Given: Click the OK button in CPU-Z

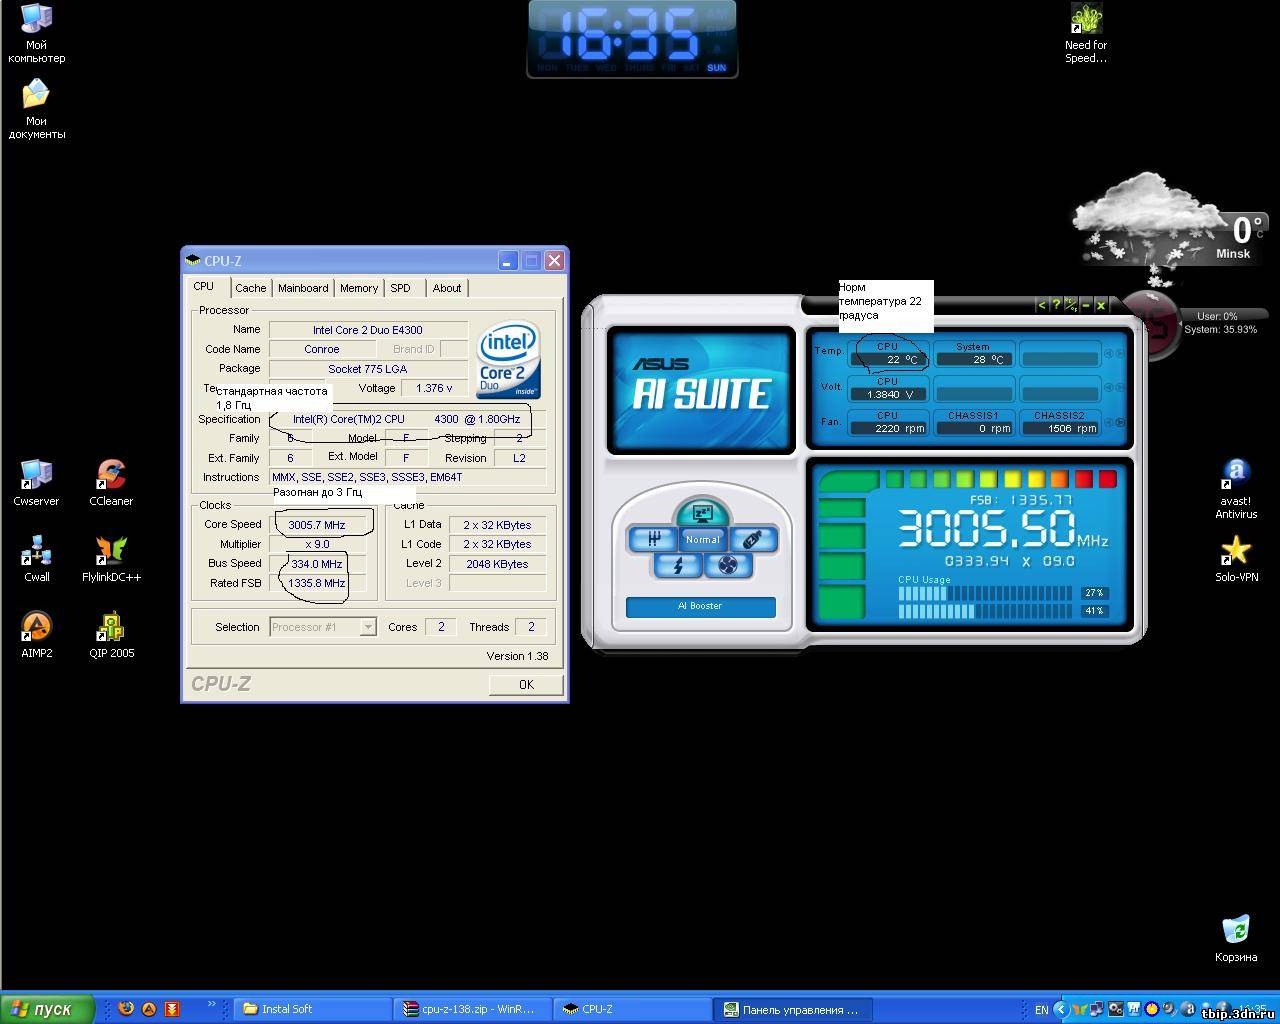Looking at the screenshot, I should point(526,684).
